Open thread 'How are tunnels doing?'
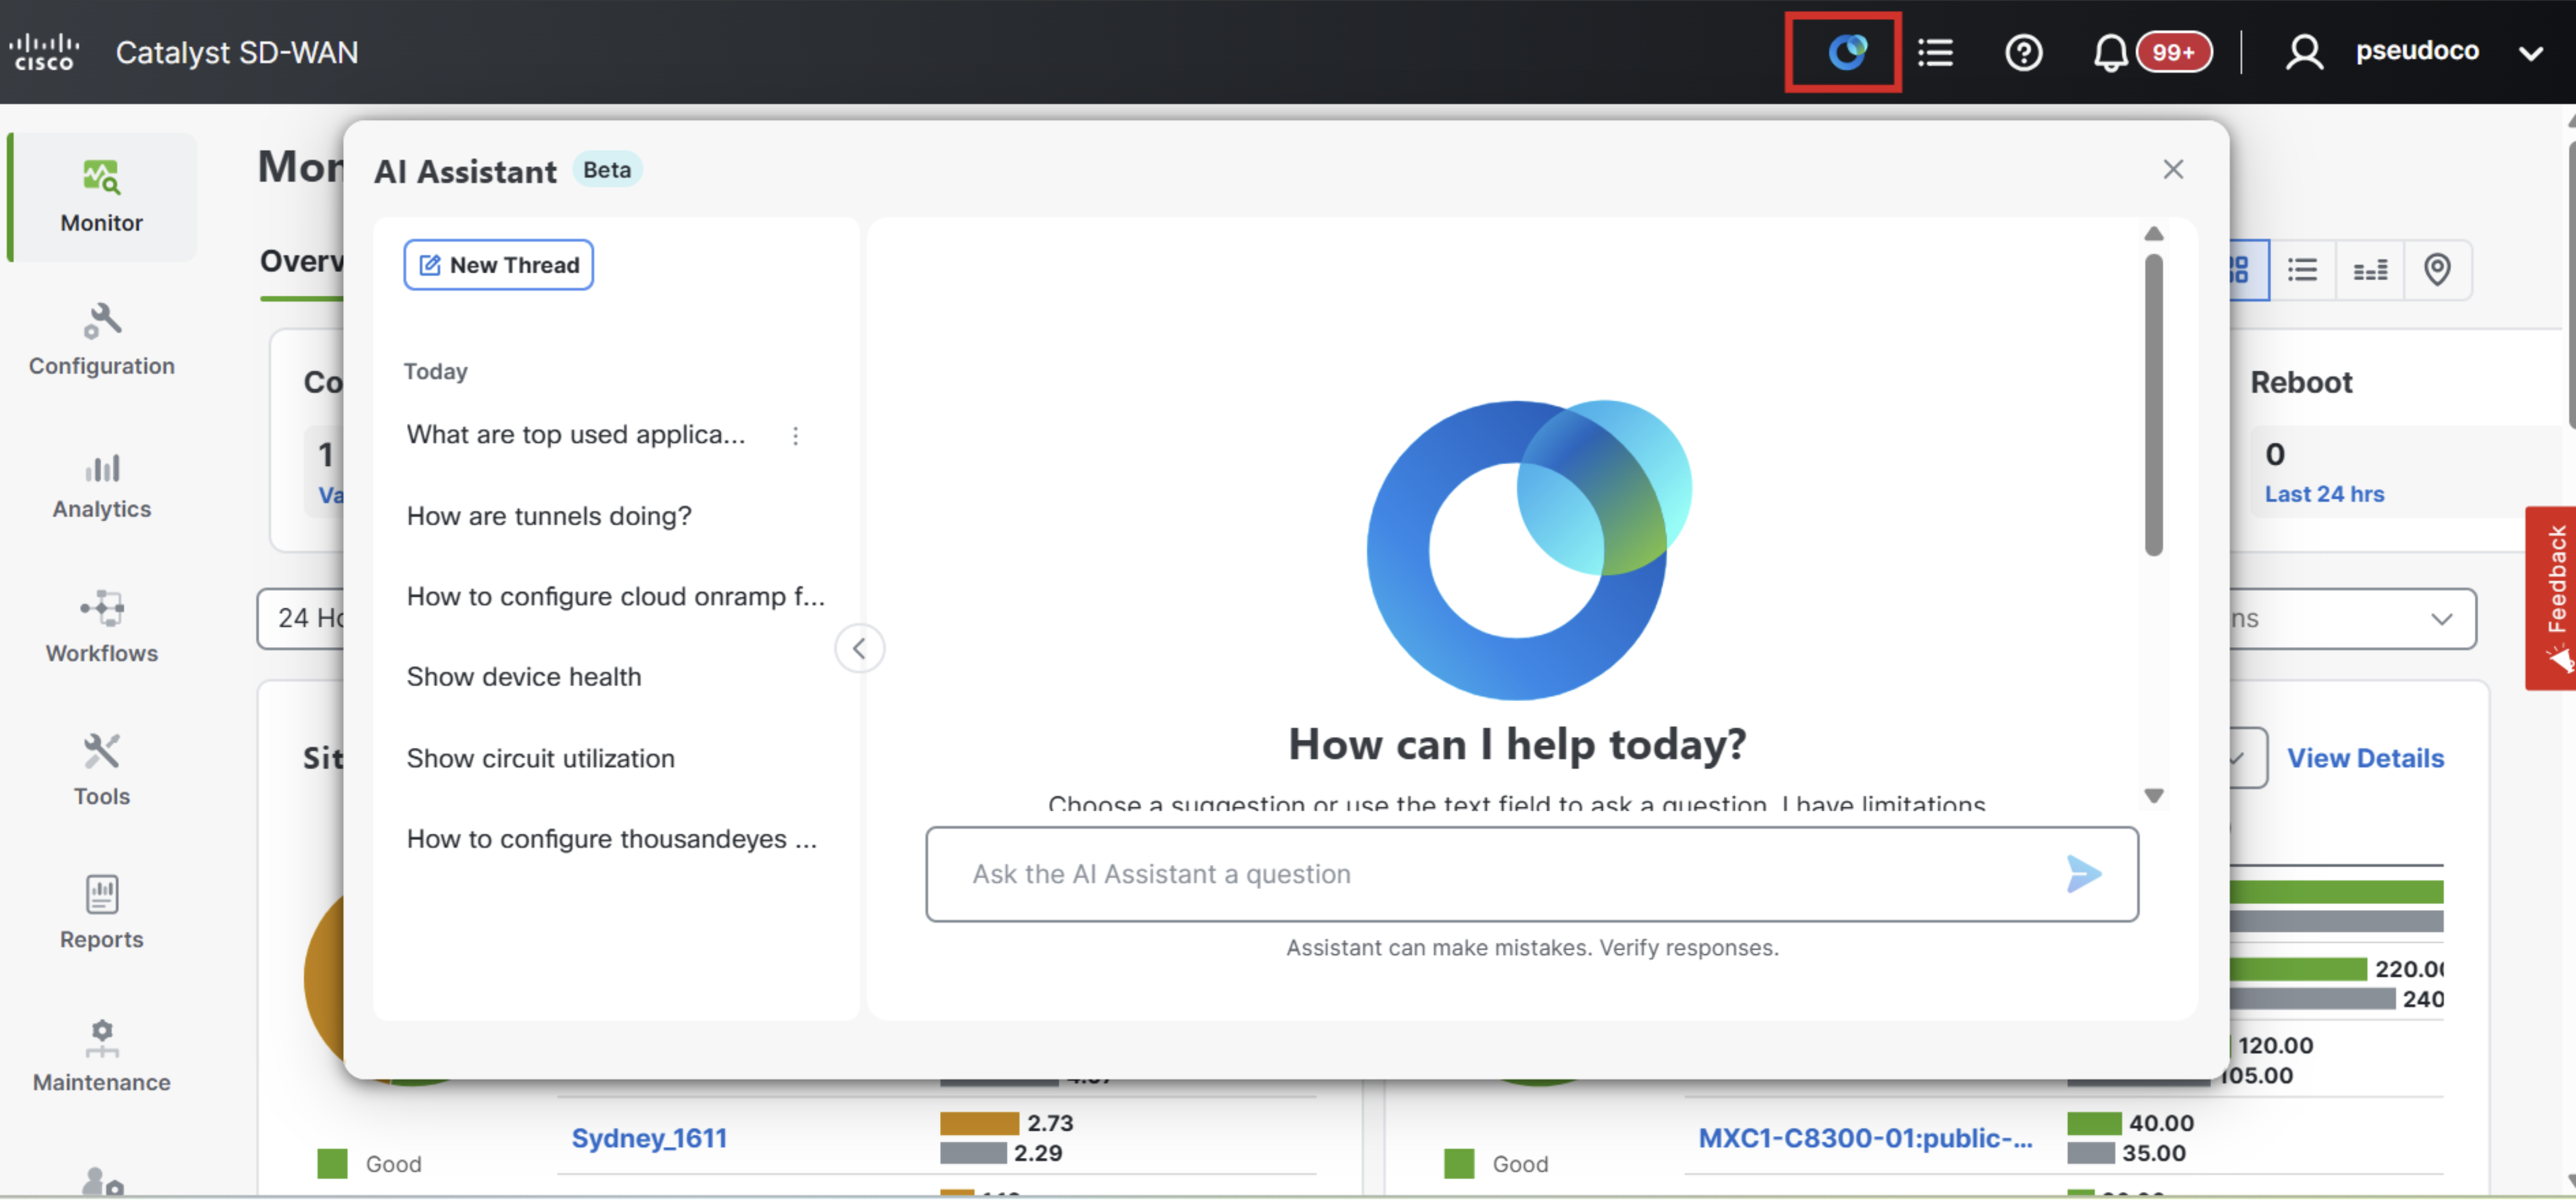2576x1201 pixels. click(549, 516)
